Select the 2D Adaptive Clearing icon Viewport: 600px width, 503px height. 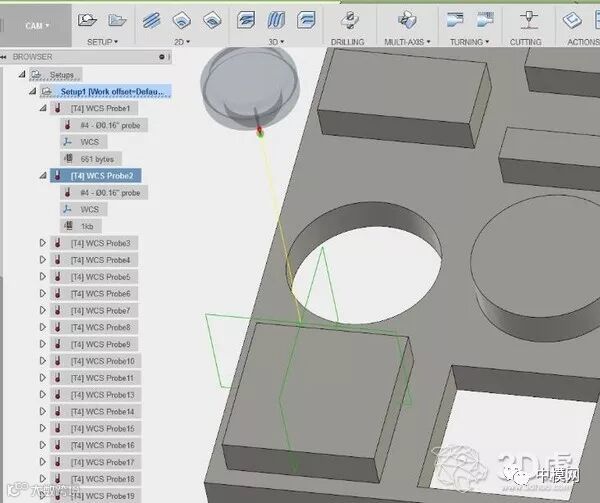pos(181,20)
